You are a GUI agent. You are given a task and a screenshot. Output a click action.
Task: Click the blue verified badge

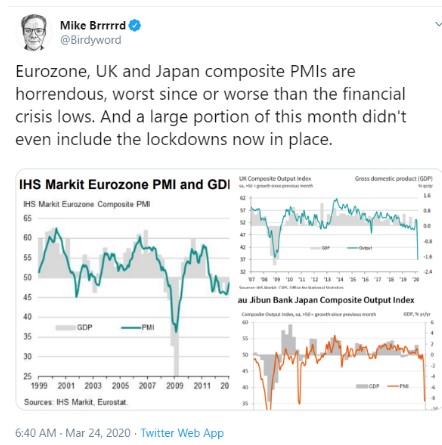click(135, 25)
